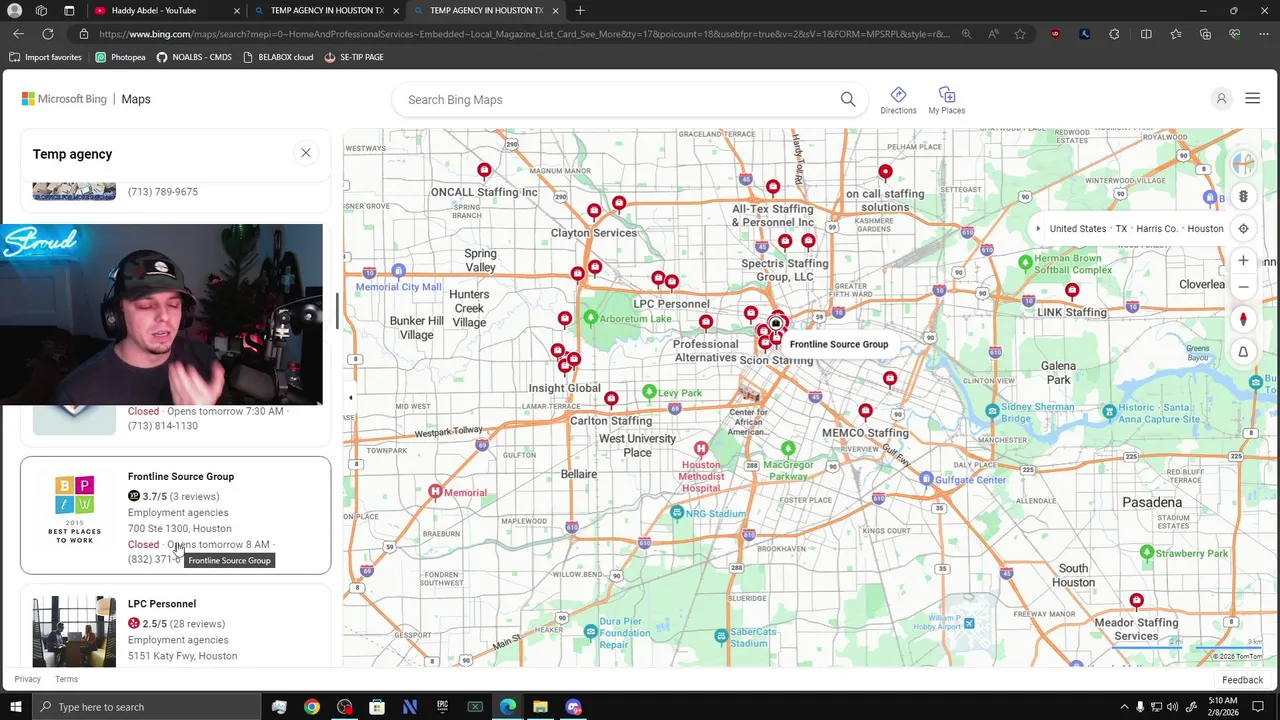
Task: Open the map style picker
Action: pyautogui.click(x=1243, y=164)
